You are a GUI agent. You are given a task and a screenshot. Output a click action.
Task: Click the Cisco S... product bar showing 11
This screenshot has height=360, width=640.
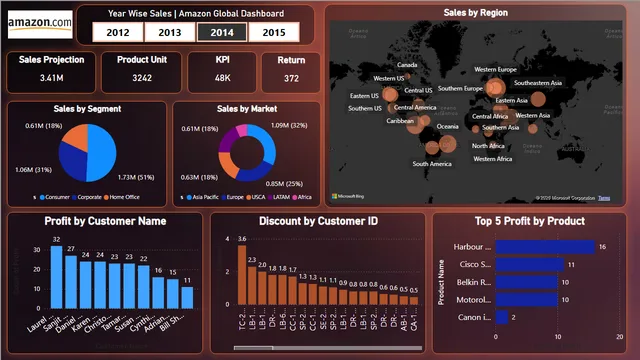pos(529,264)
